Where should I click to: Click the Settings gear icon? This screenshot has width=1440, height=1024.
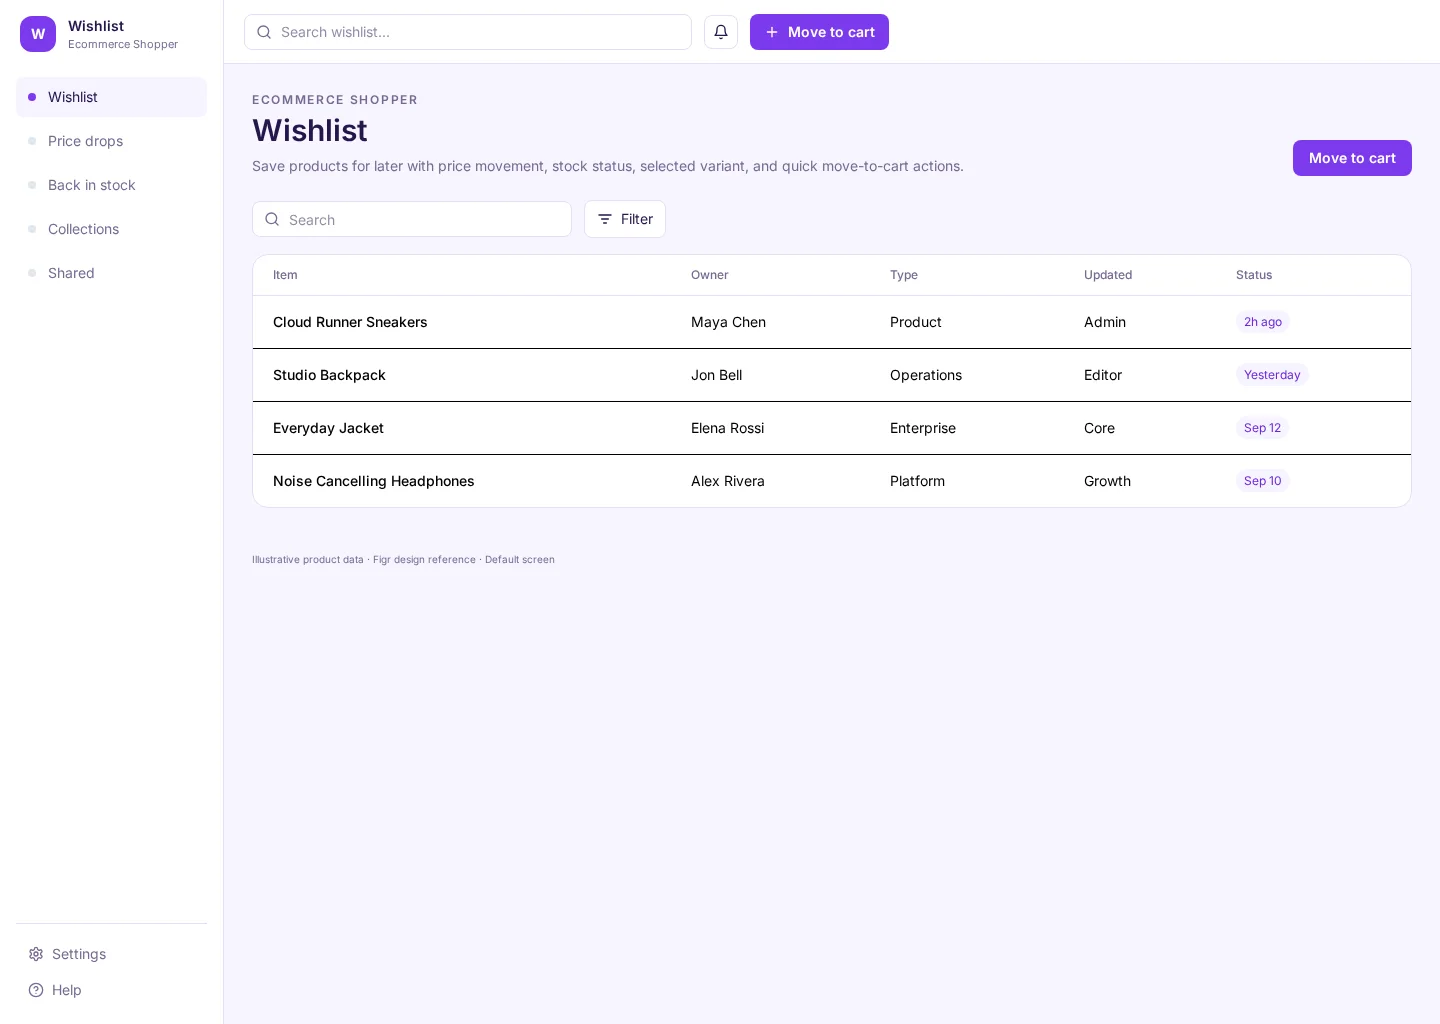[36, 954]
